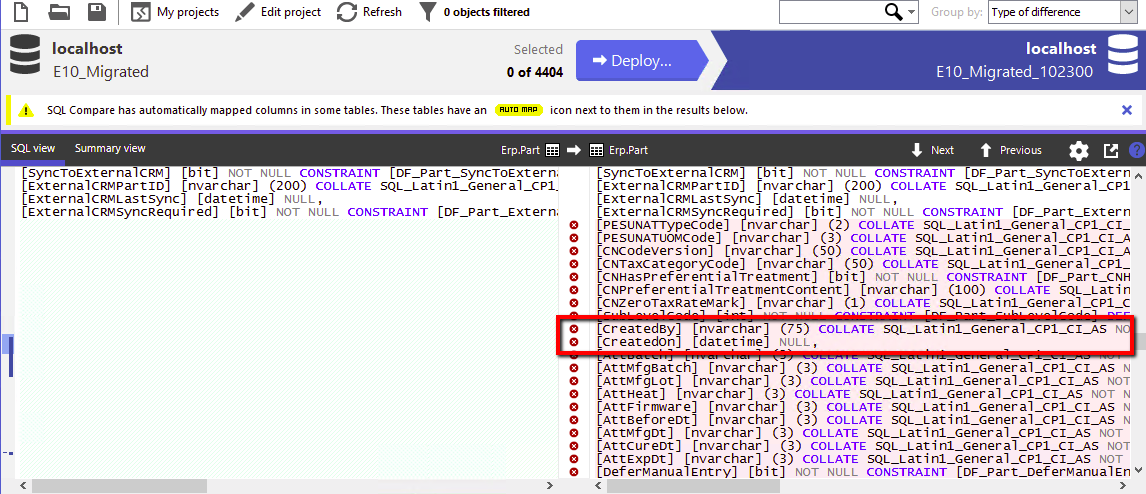Select the [AttExpDt] line
Screen dimensions: 1146x494
pyautogui.click(x=864, y=459)
